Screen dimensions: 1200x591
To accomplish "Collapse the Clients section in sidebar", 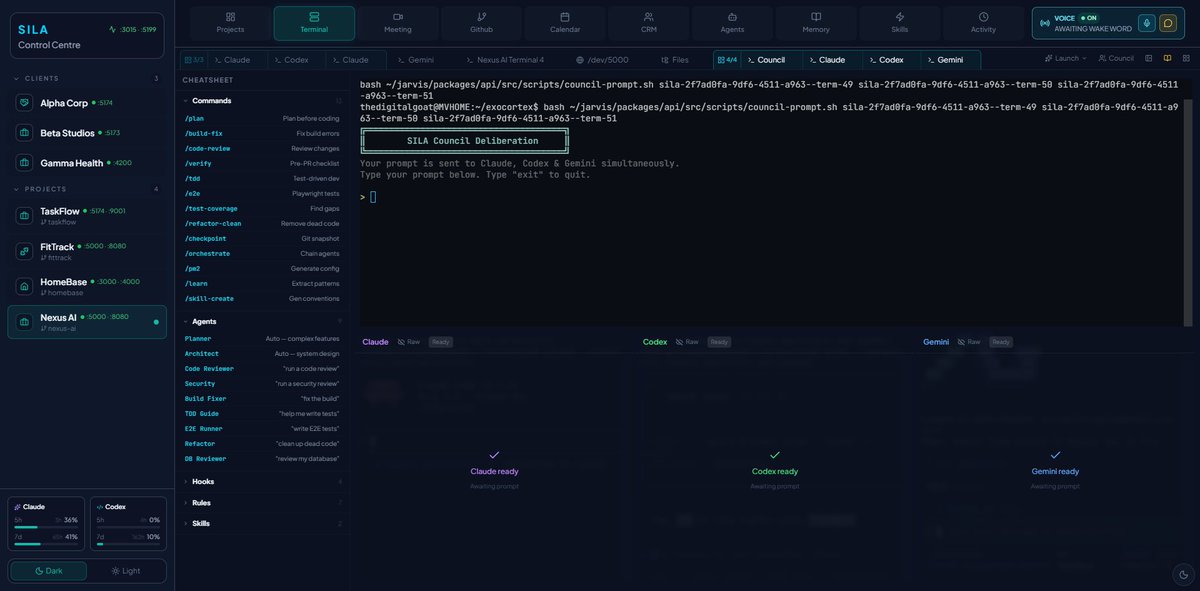I will click(x=87, y=78).
